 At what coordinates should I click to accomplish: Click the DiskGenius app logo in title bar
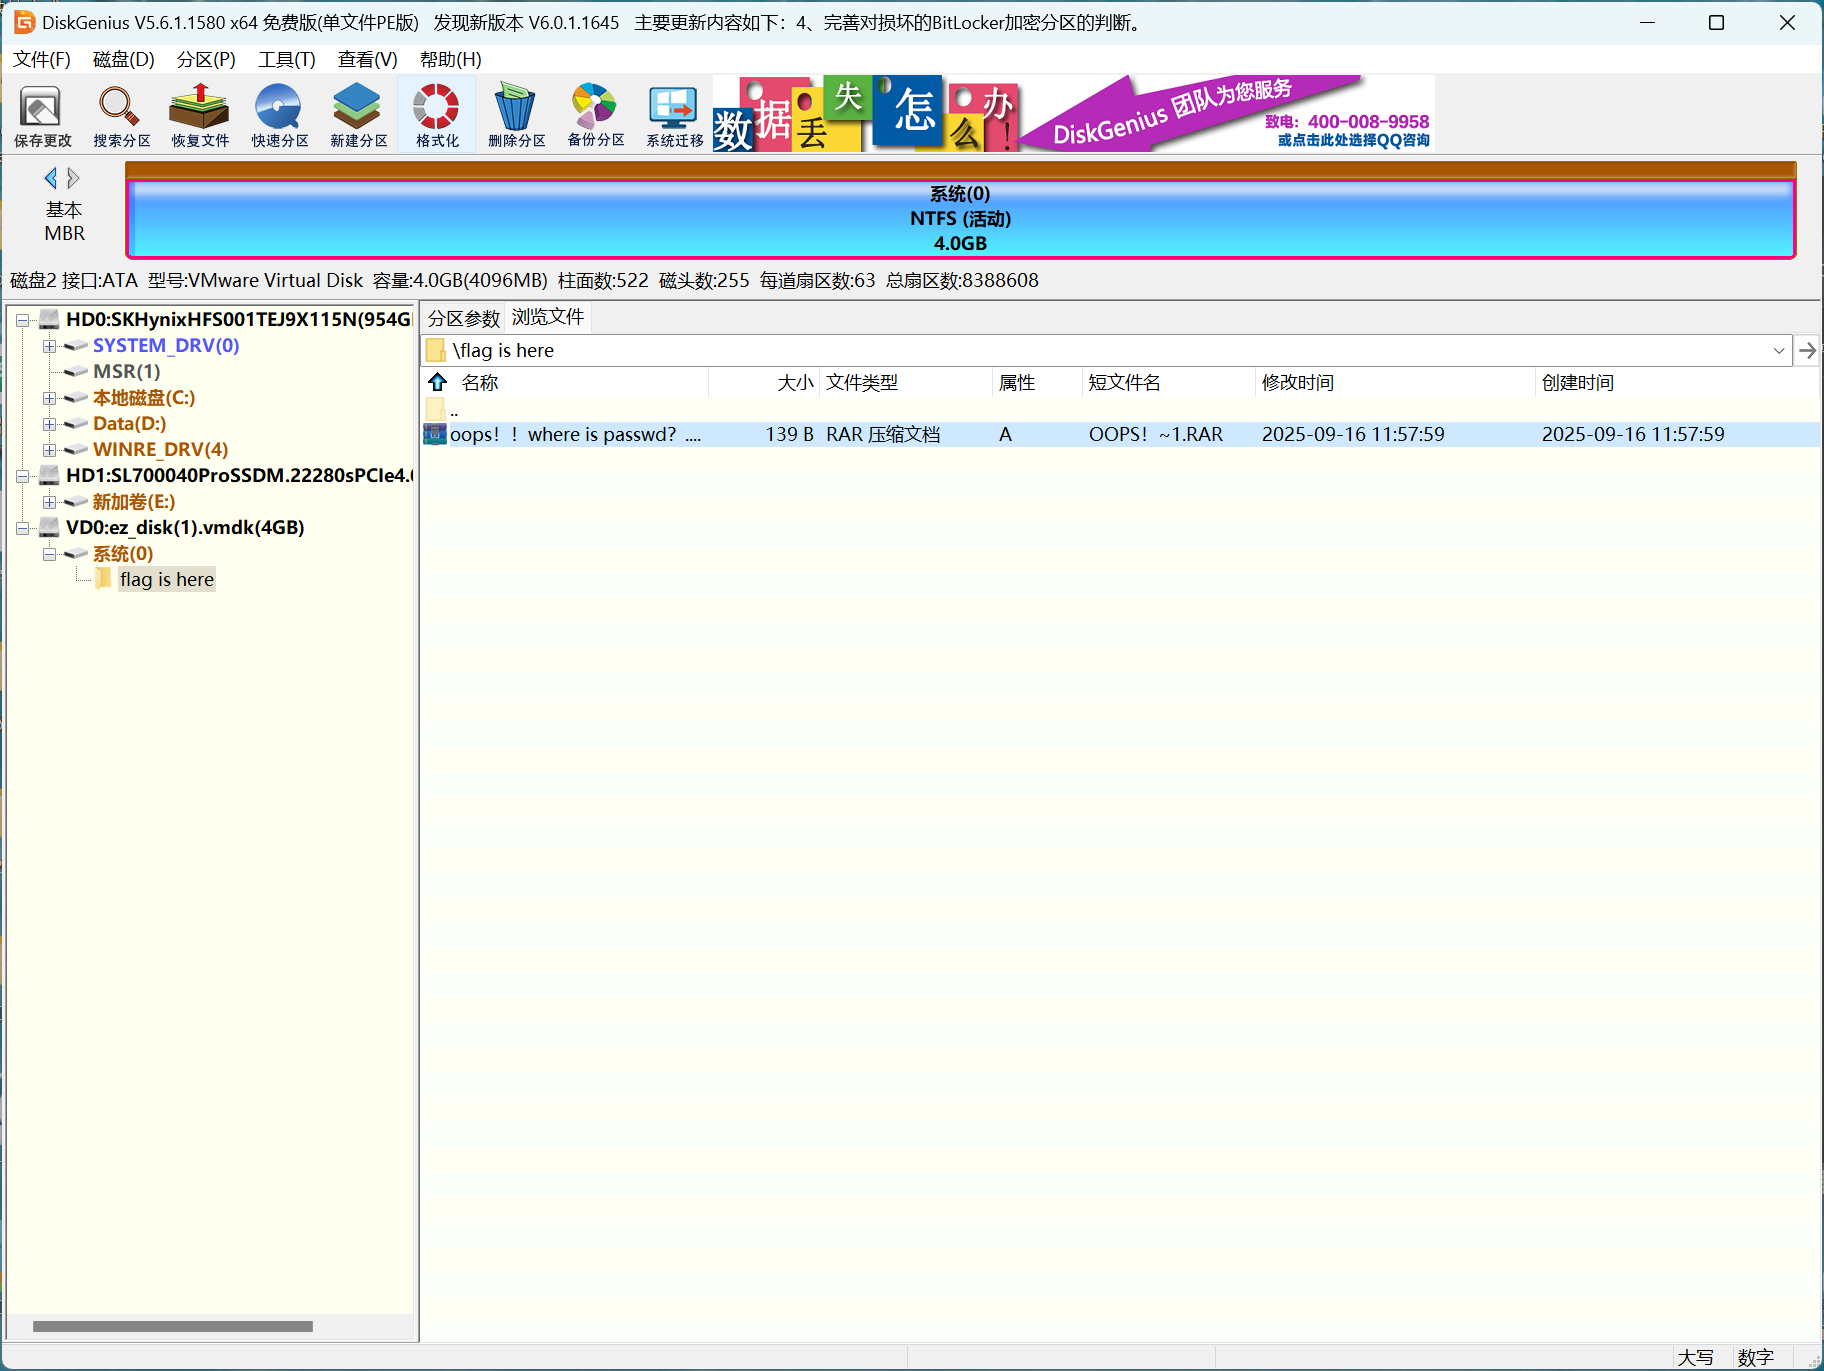[24, 22]
